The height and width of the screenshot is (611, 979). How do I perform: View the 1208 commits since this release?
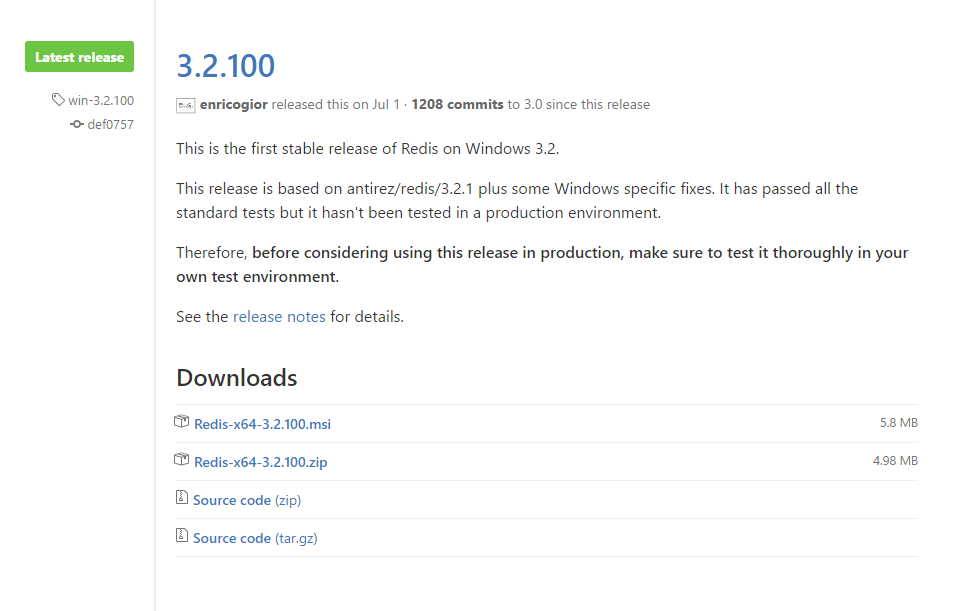457,104
